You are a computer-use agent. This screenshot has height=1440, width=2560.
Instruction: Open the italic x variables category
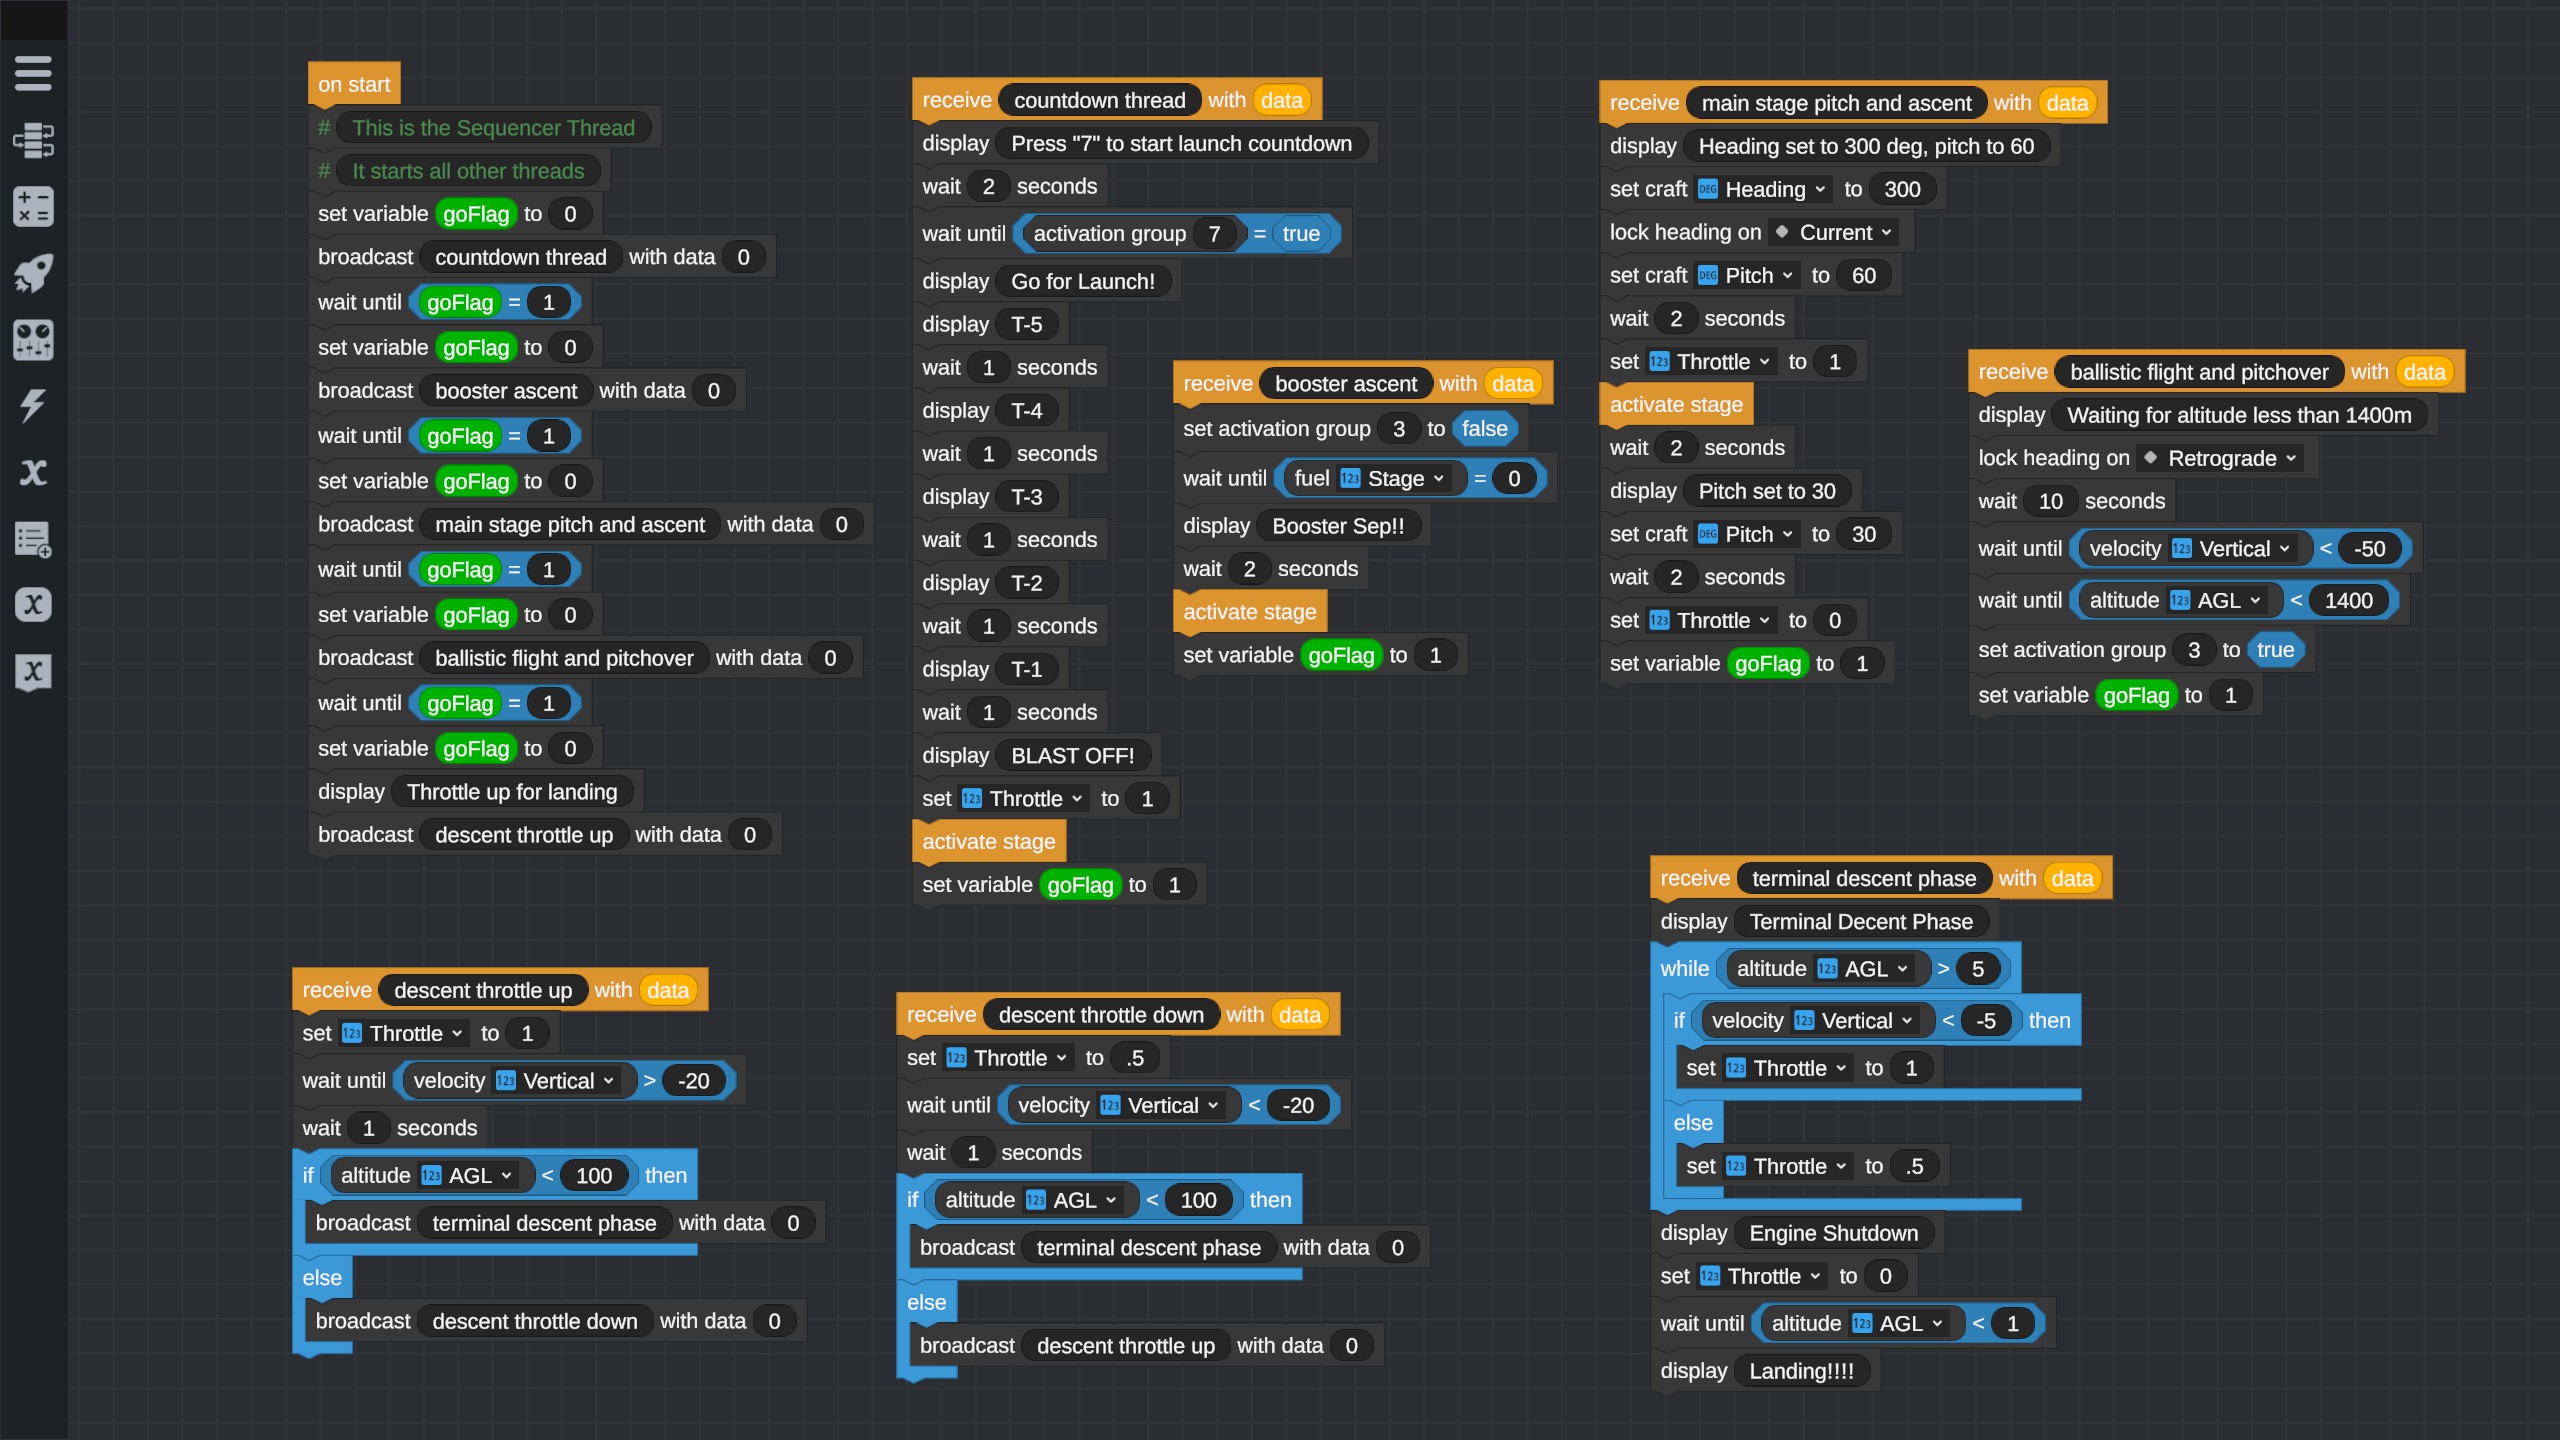pyautogui.click(x=33, y=472)
